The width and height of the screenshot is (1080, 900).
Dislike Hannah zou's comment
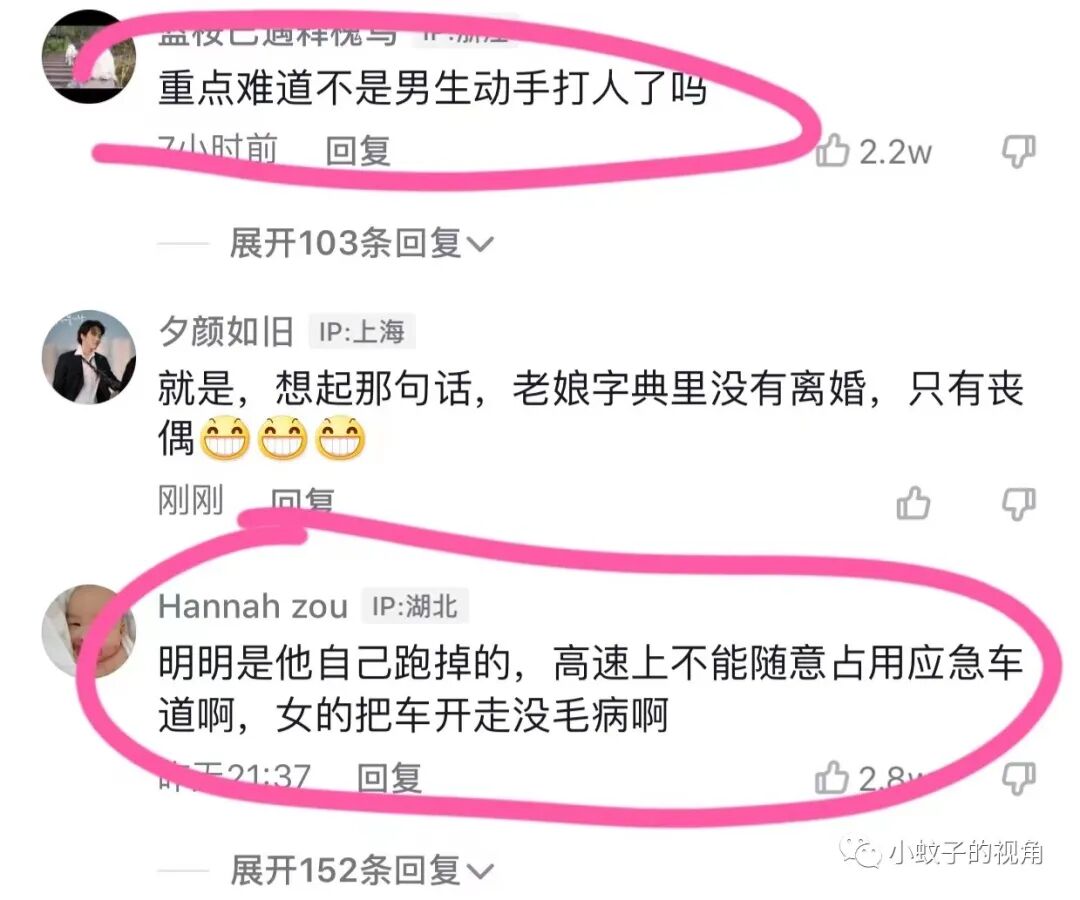(x=1018, y=777)
